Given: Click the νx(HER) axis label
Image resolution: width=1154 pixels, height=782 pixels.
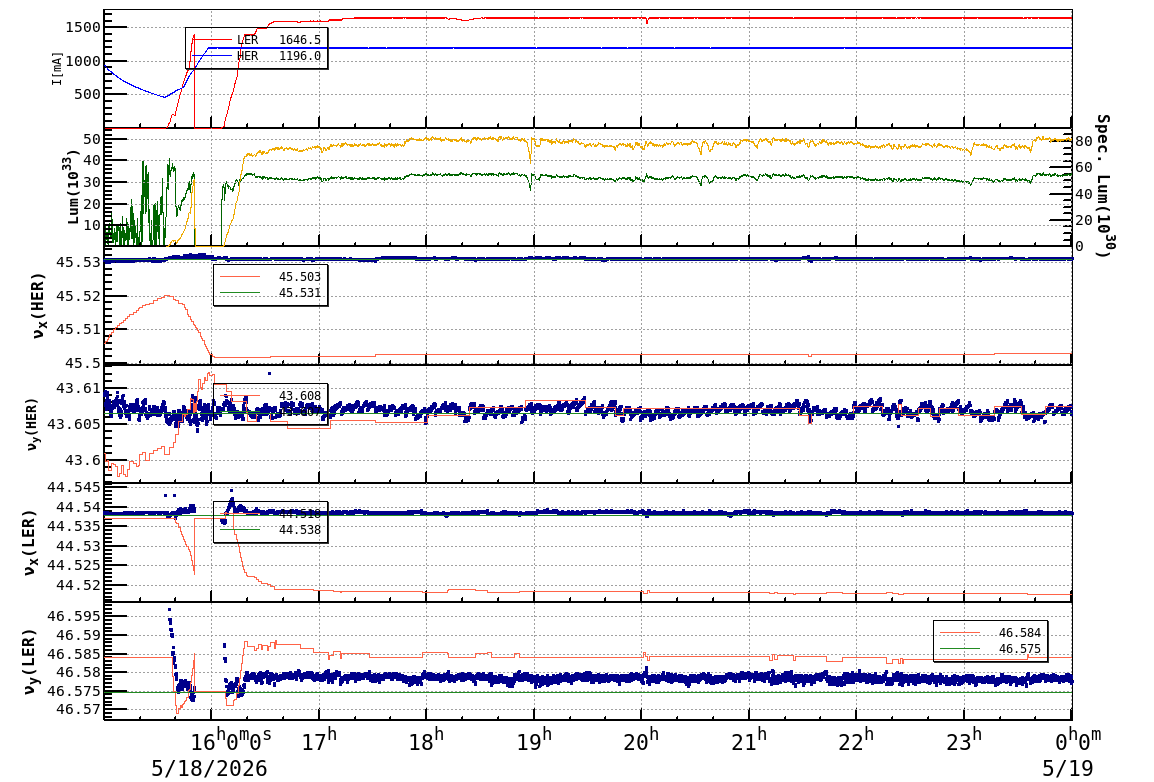Looking at the screenshot, I should click(38, 306).
